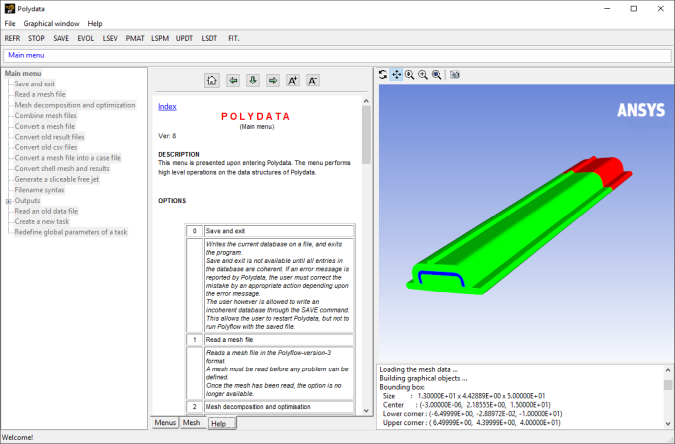The image size is (675, 444).
Task: Click the snapshot camera icon in viewer
Action: click(454, 75)
